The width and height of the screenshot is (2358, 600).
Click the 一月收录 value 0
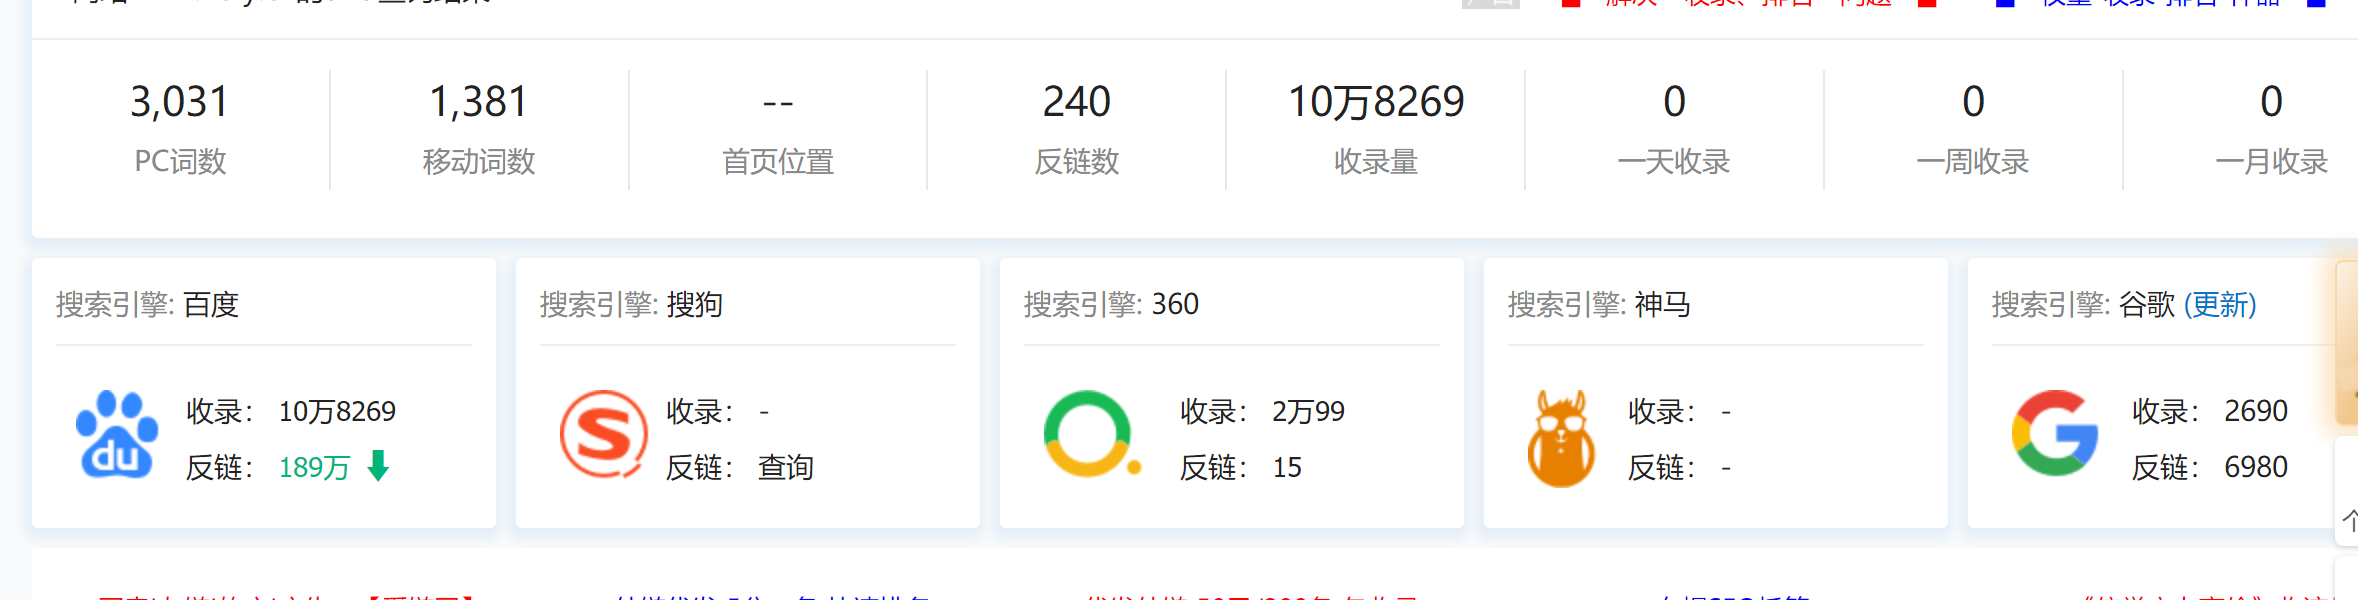2272,102
